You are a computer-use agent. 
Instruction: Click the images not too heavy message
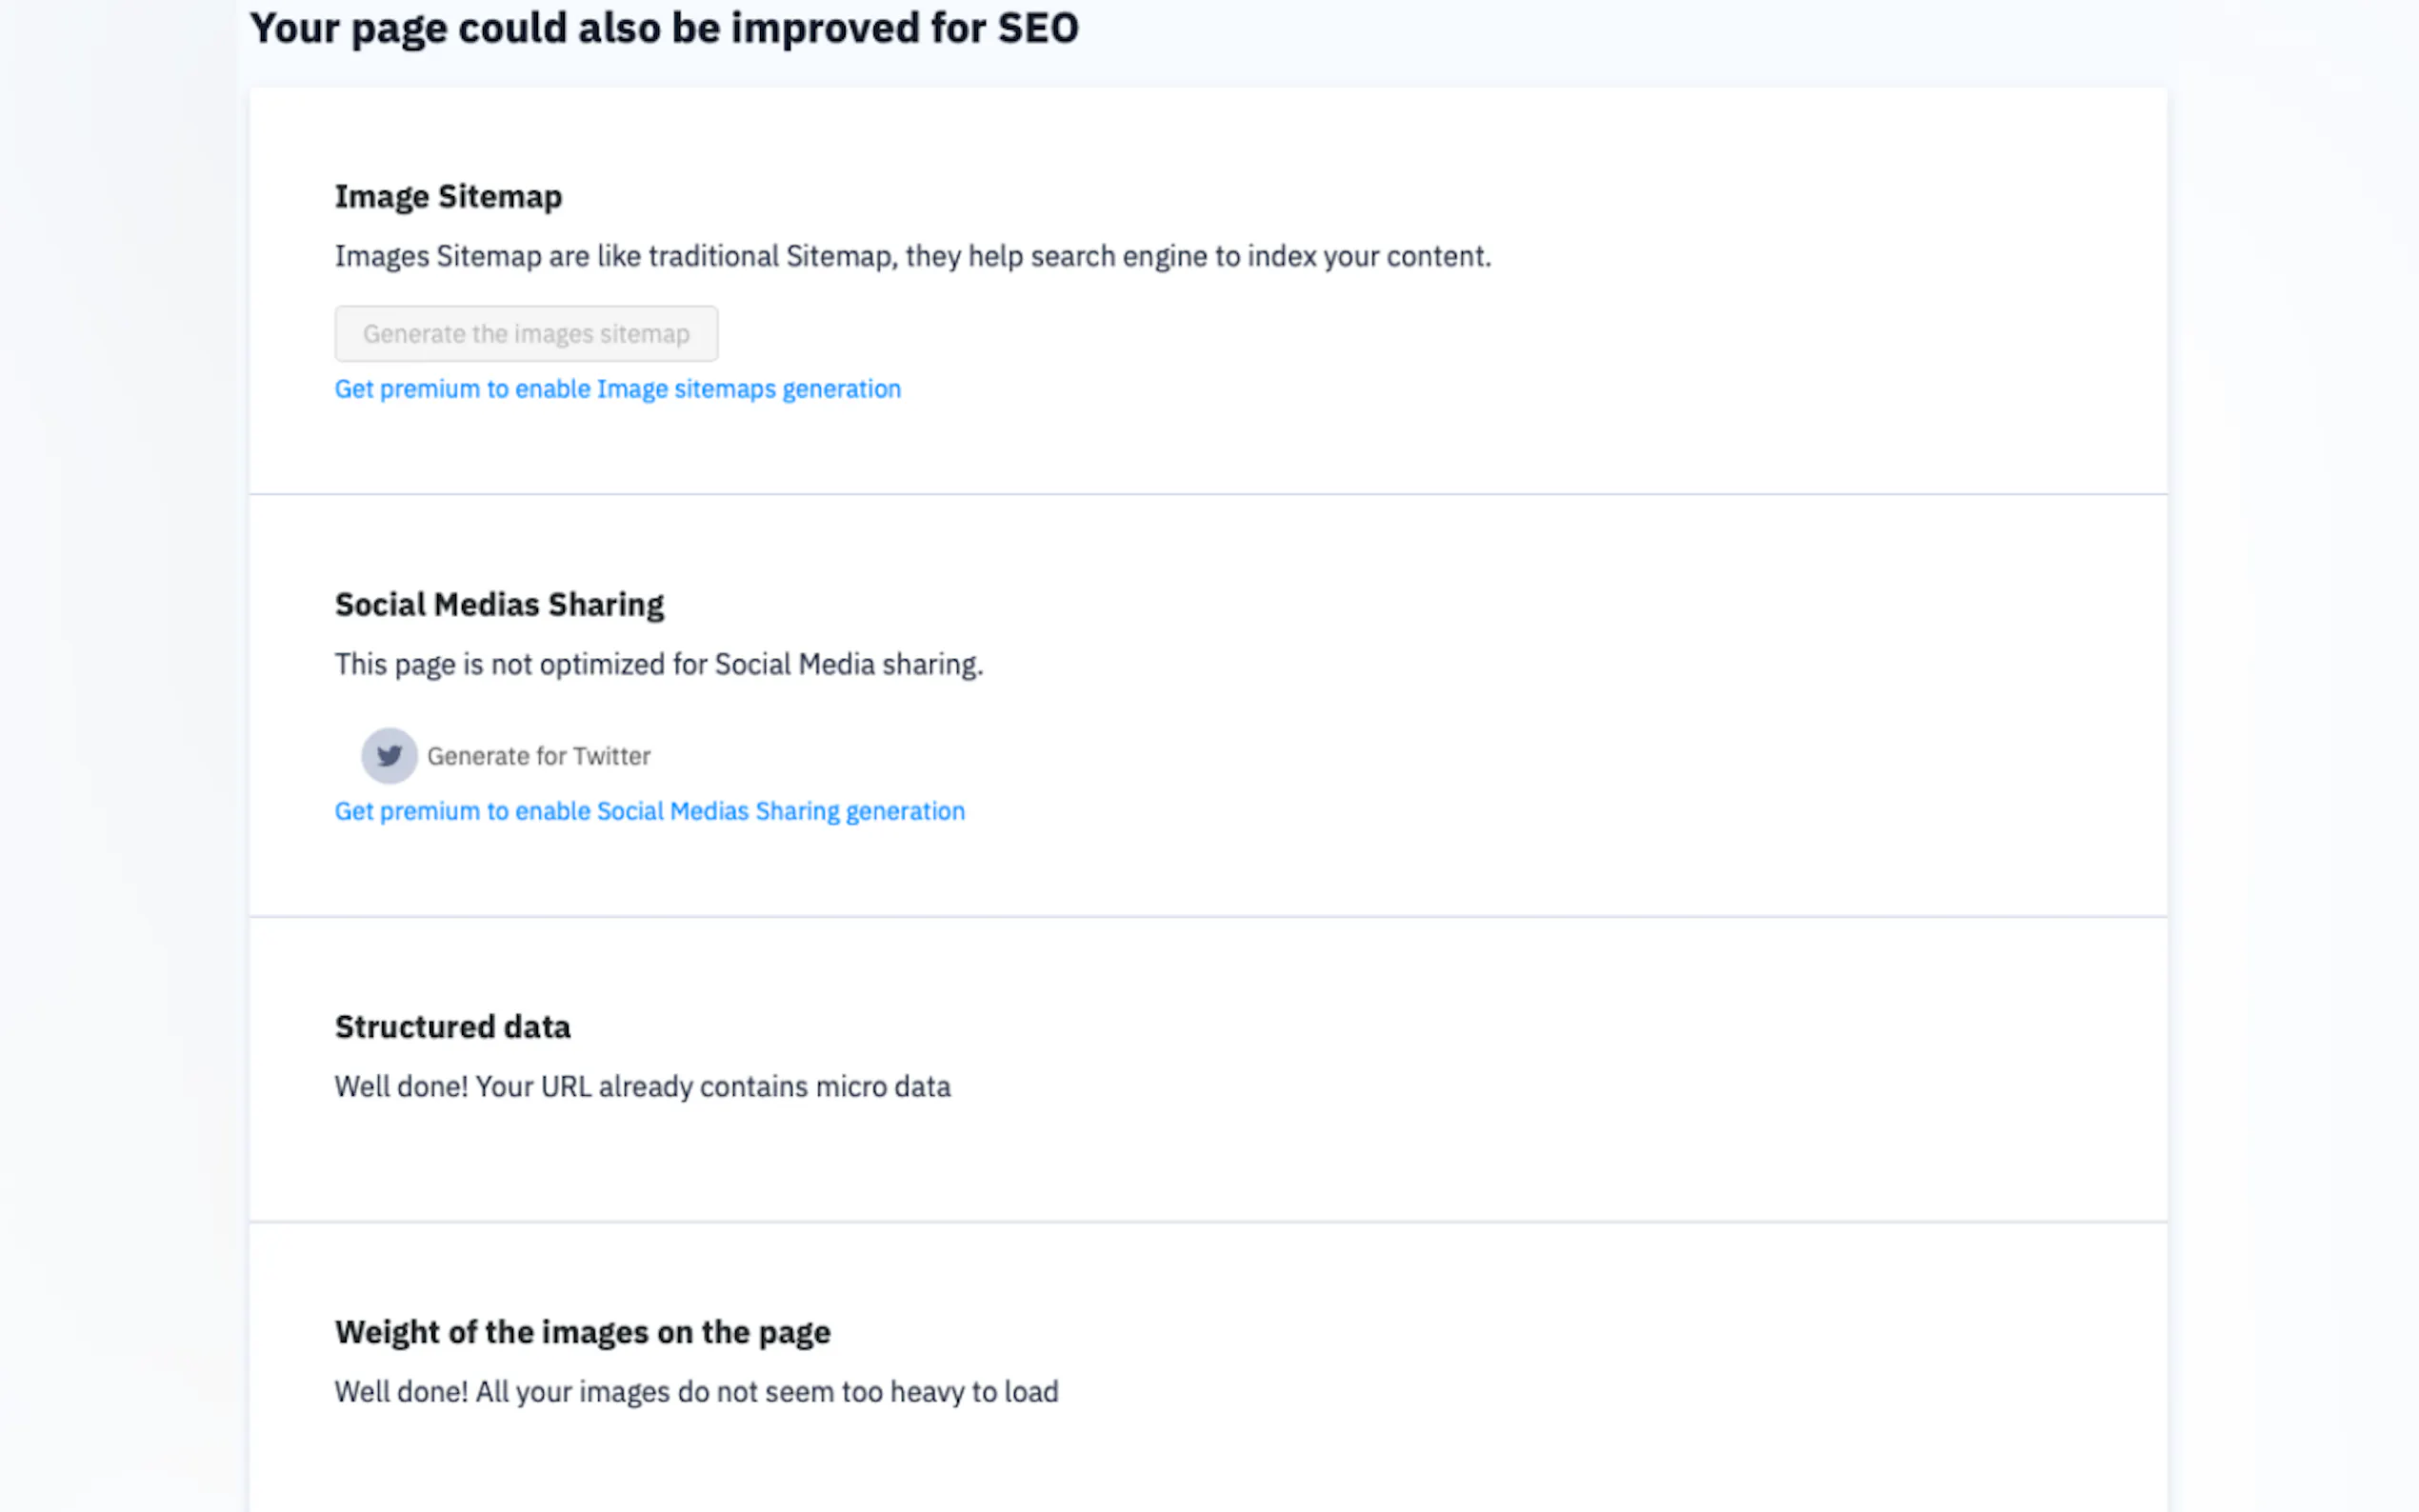[x=696, y=1392]
